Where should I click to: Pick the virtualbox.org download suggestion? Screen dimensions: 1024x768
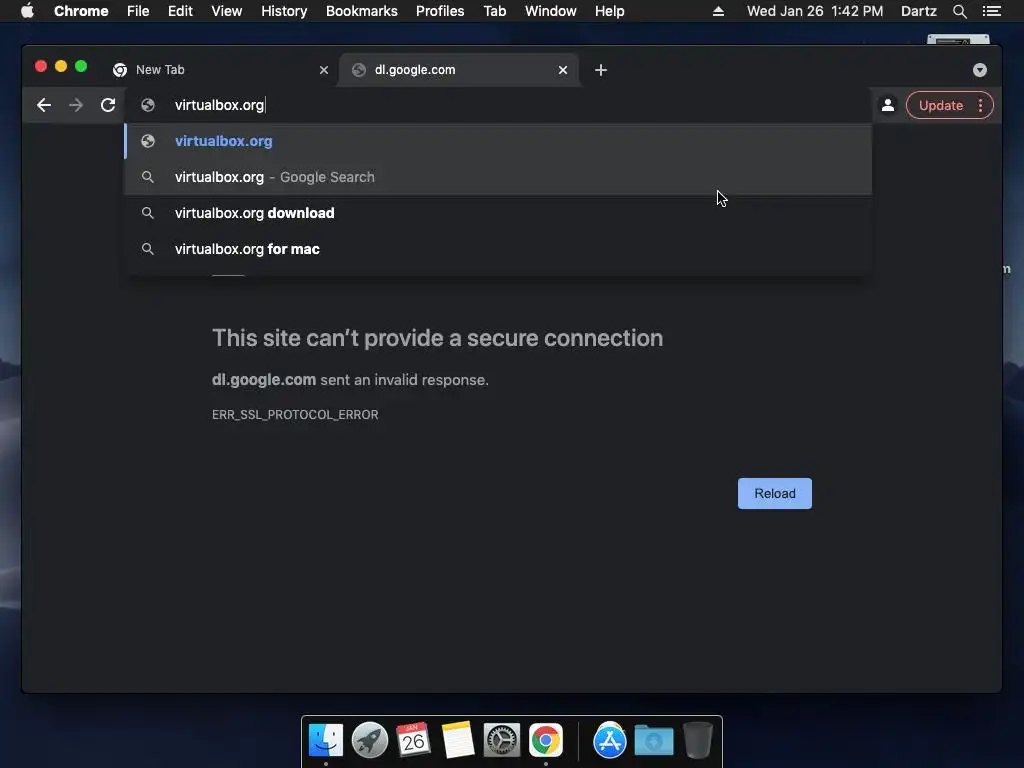click(498, 213)
